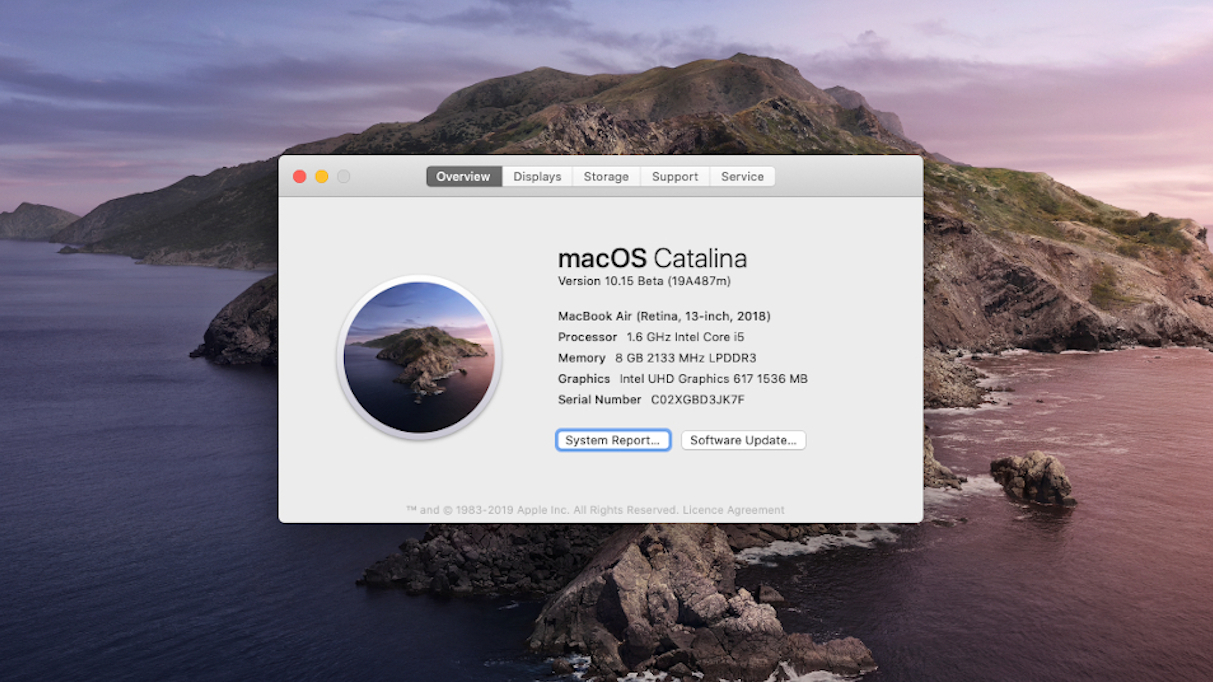The image size is (1213, 682).
Task: Click the macOS Catalina title
Action: (652, 258)
